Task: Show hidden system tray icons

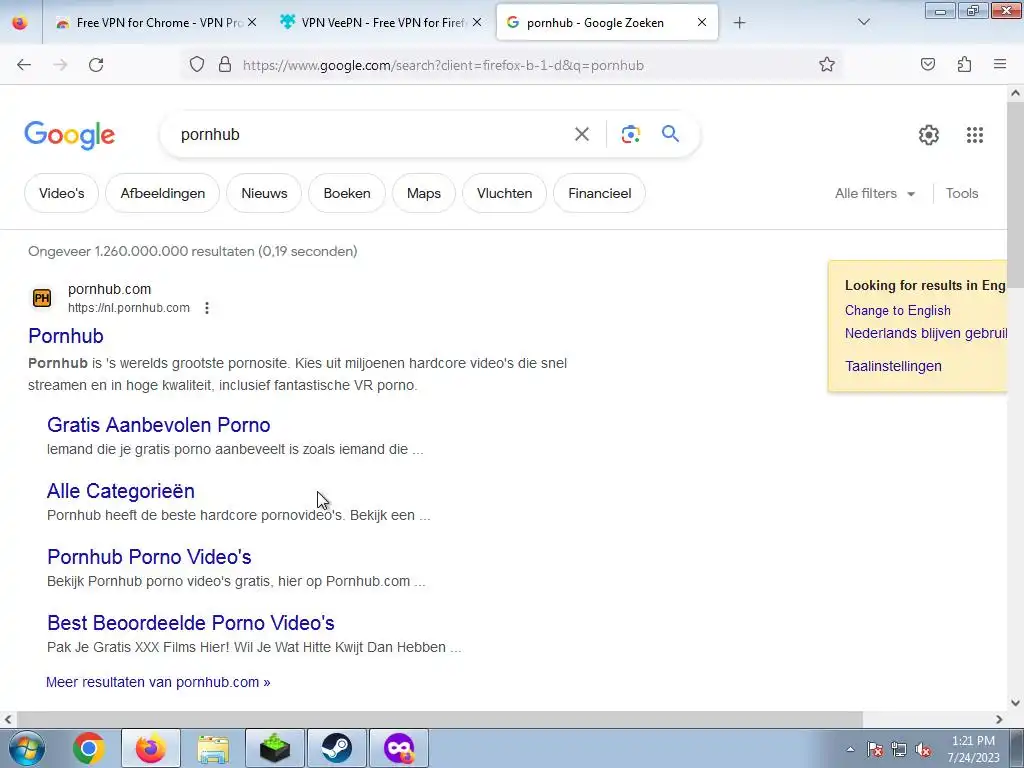Action: coord(850,750)
